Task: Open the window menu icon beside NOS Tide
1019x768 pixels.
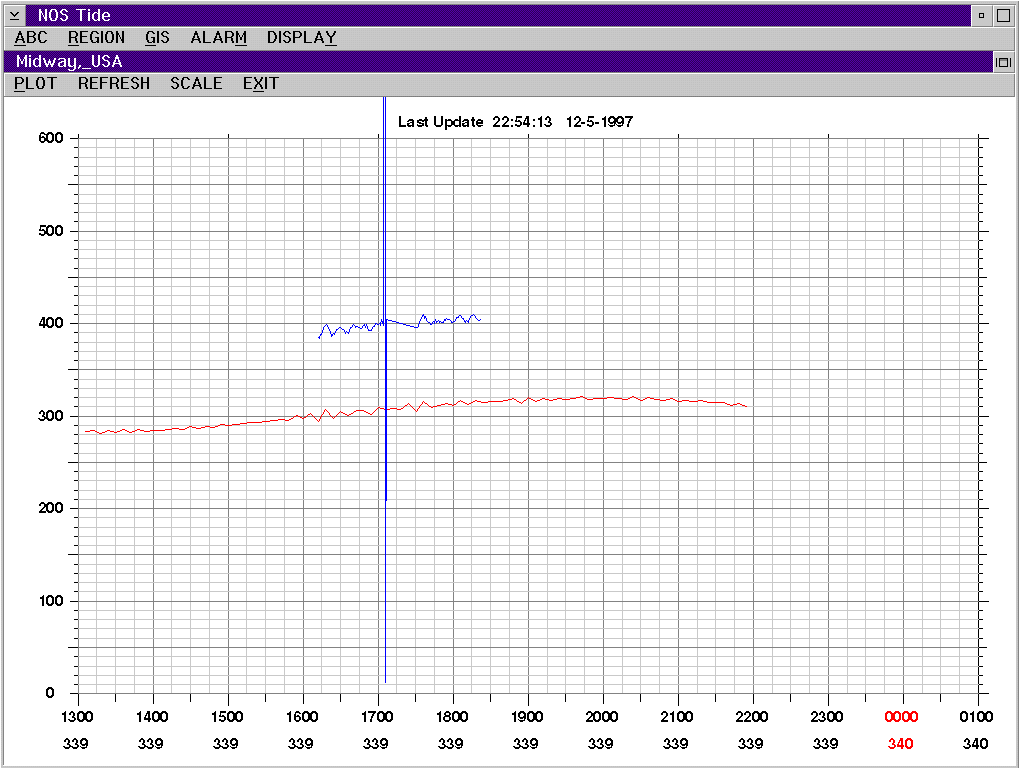Action: pyautogui.click(x=14, y=15)
